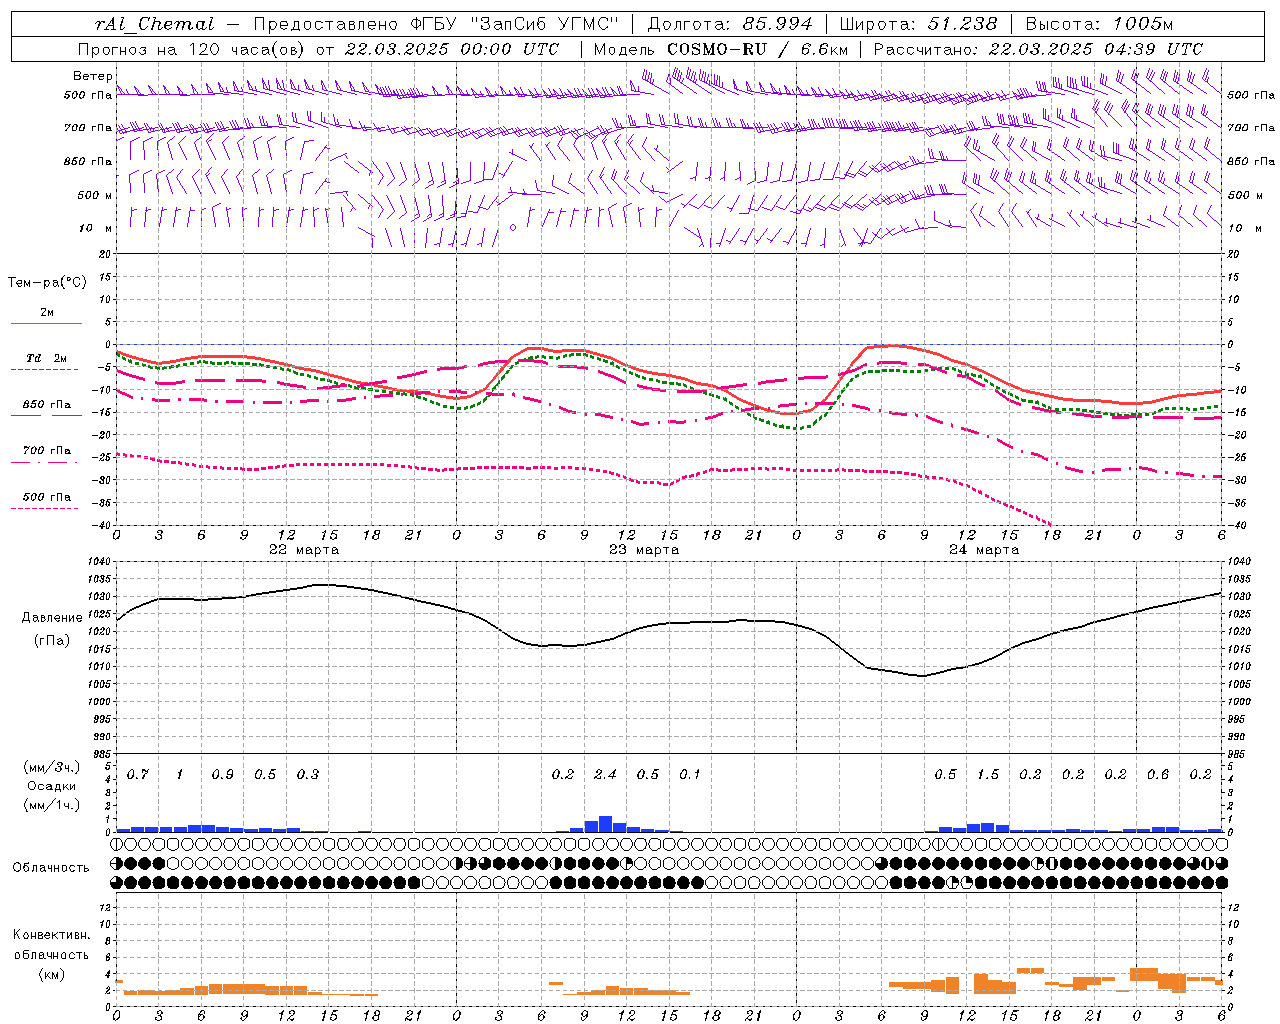Click the left-hand 500 м wind level label
The height and width of the screenshot is (1024, 1280).
coord(95,195)
